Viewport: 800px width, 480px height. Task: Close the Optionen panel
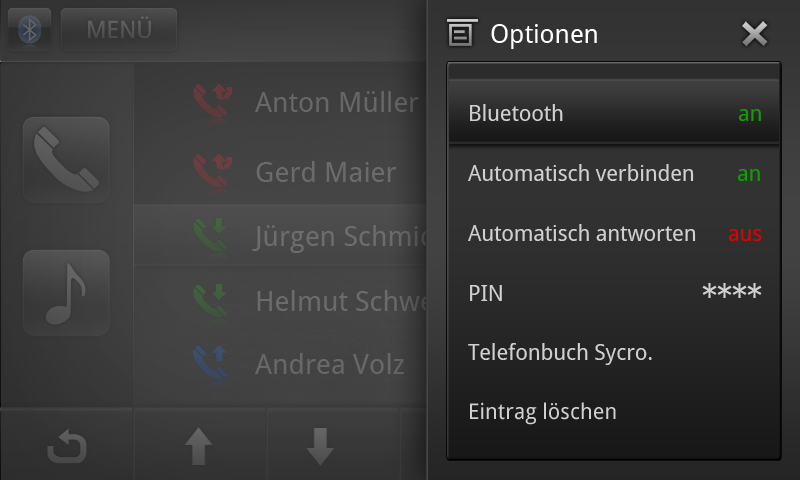754,34
